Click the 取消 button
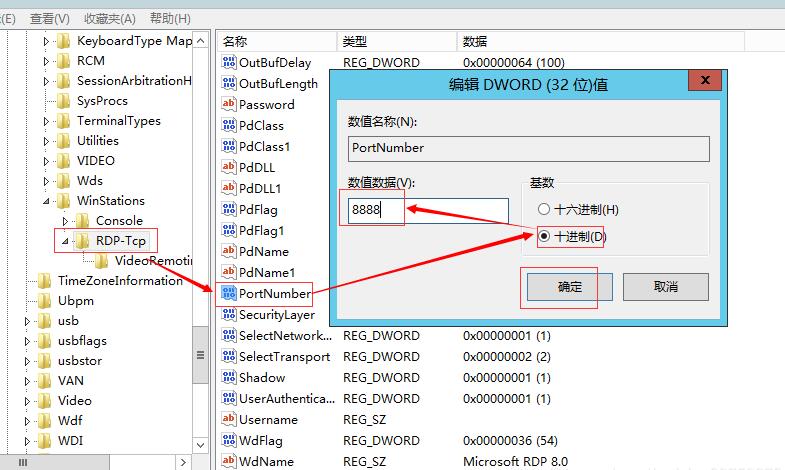 [x=665, y=286]
